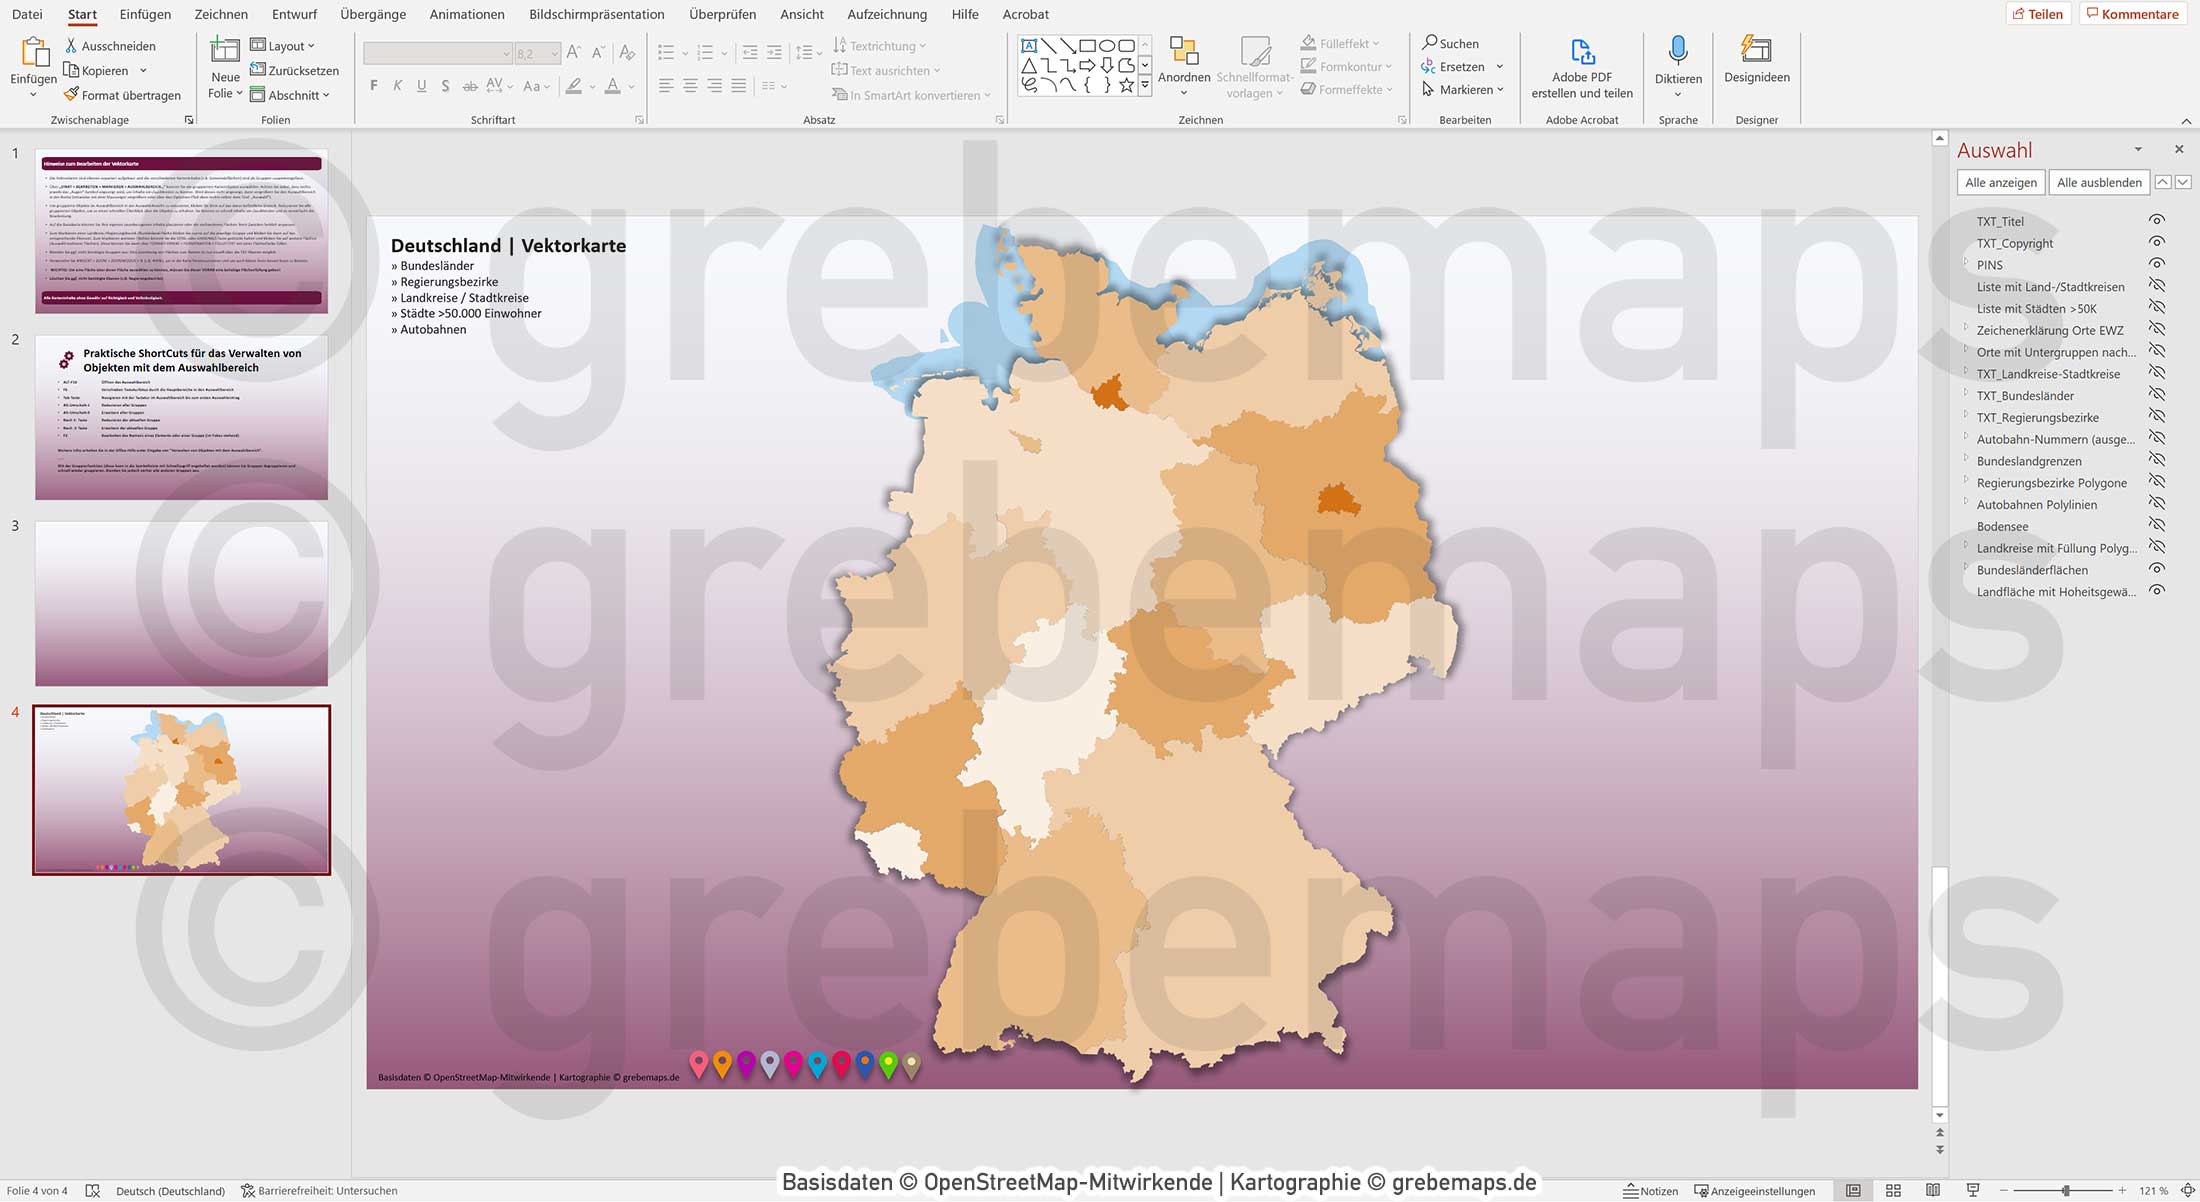Expand the Regierungsbezirke Polygone group
2200x1202 pixels.
tap(1966, 482)
